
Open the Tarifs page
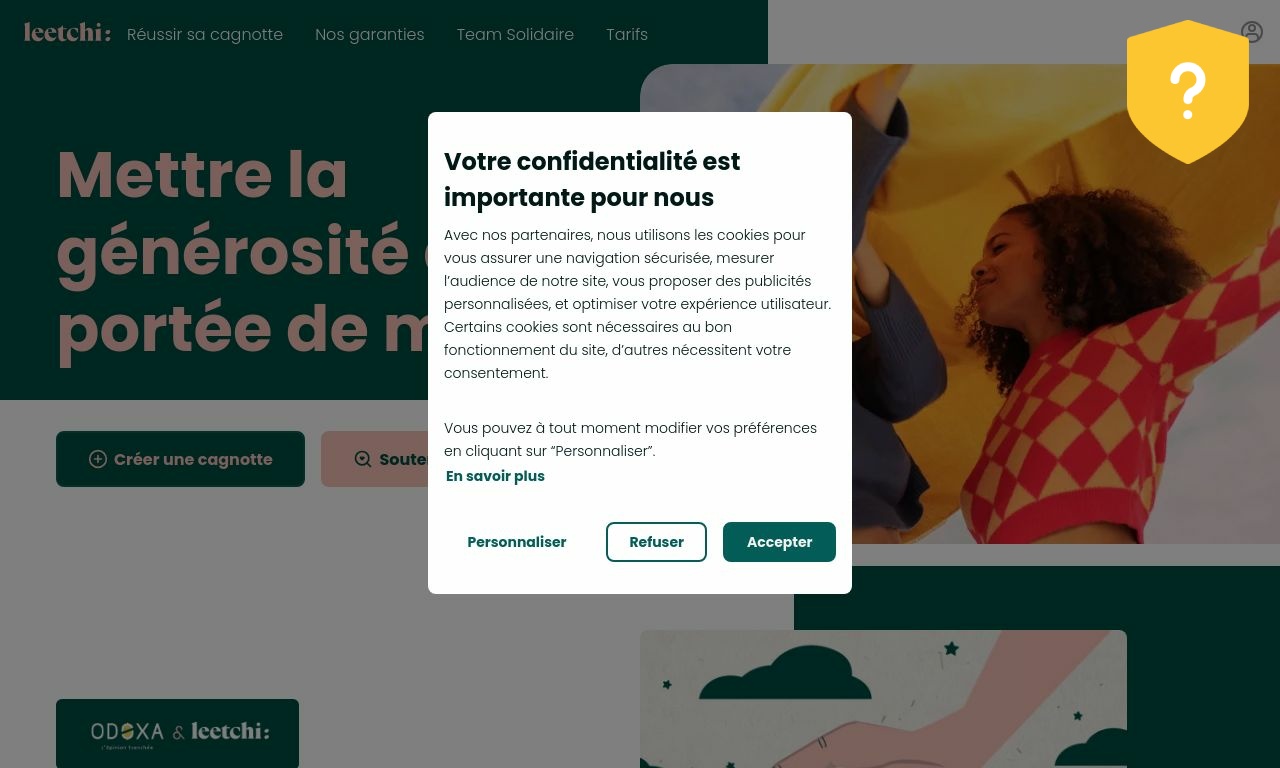pyautogui.click(x=627, y=34)
